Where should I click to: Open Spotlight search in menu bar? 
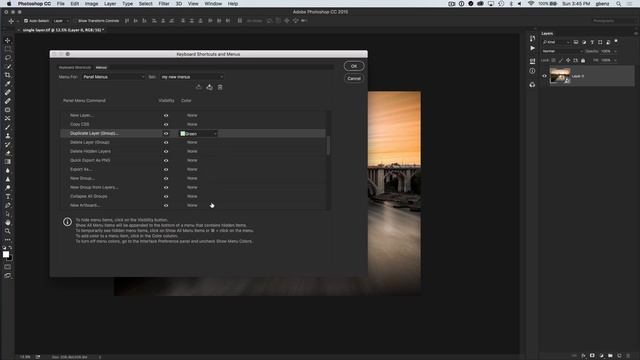pos(619,4)
